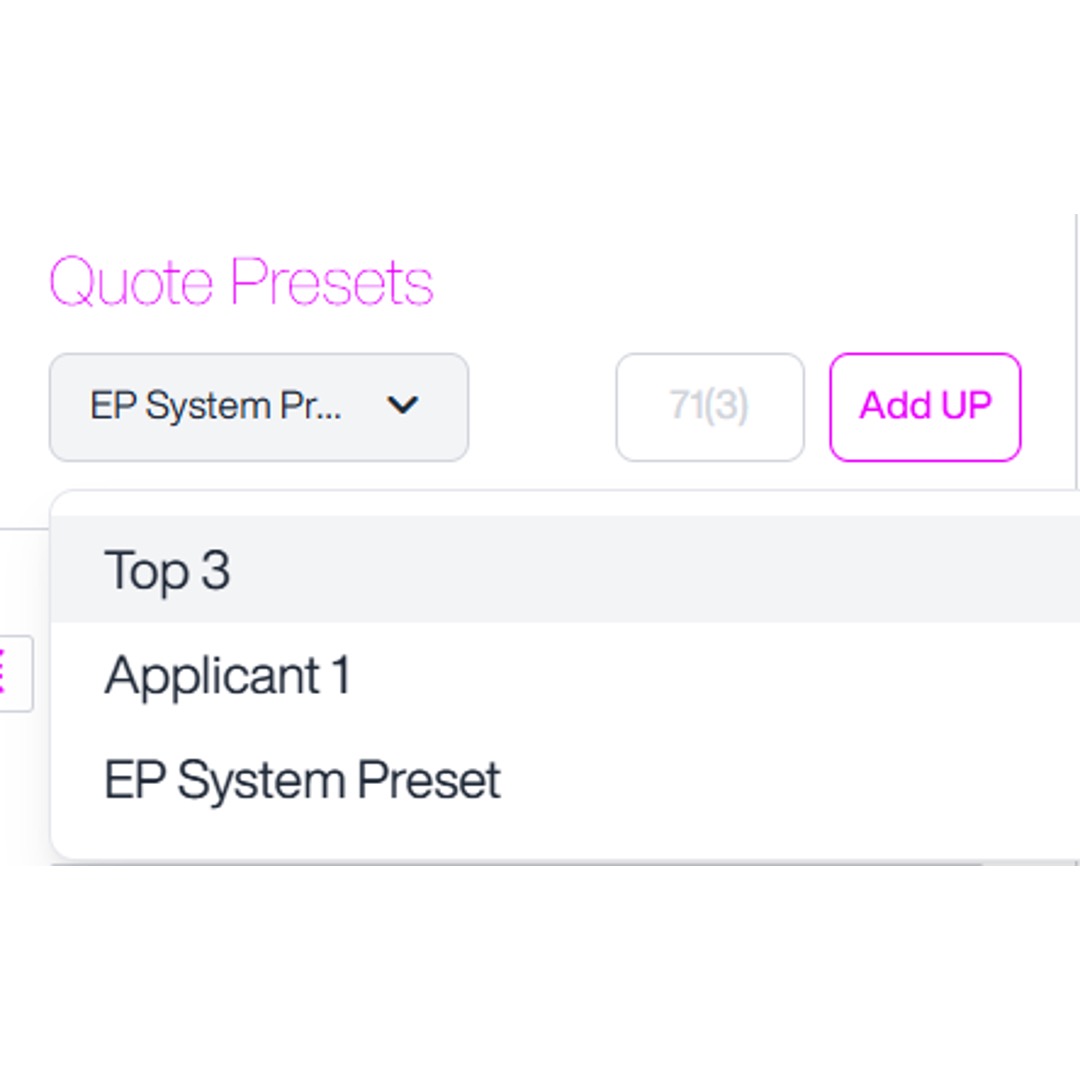Click the Quote Presets heading
This screenshot has height=1080, width=1080.
(x=241, y=282)
